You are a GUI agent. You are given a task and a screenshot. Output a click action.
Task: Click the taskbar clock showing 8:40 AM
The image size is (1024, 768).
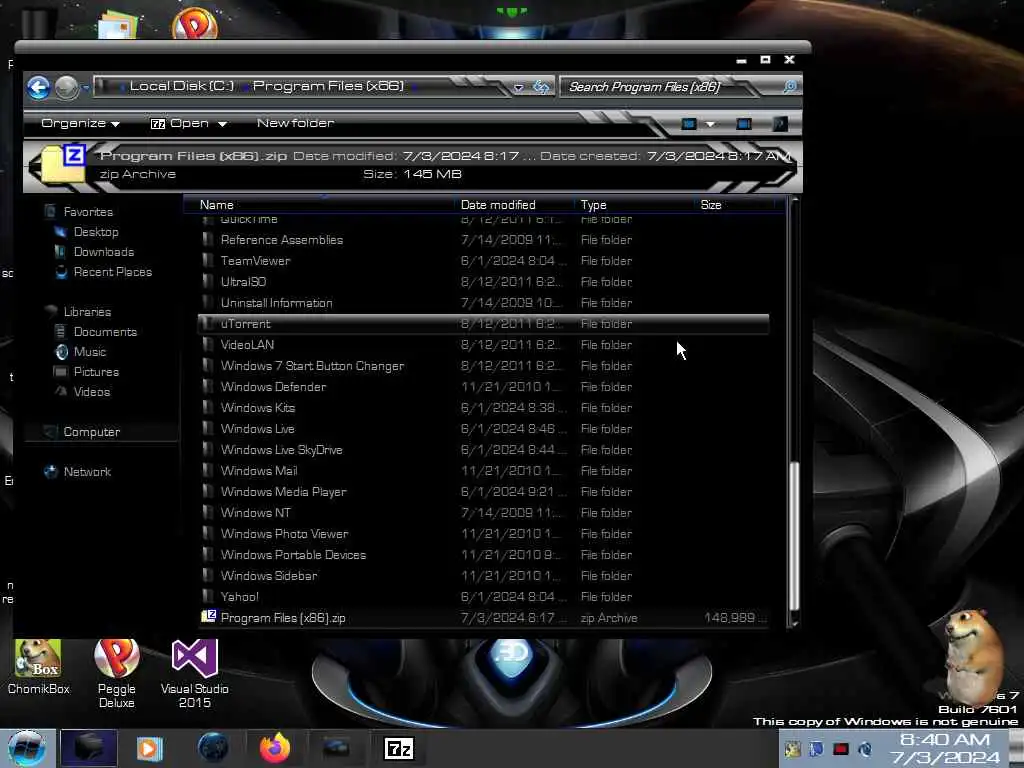(x=945, y=748)
